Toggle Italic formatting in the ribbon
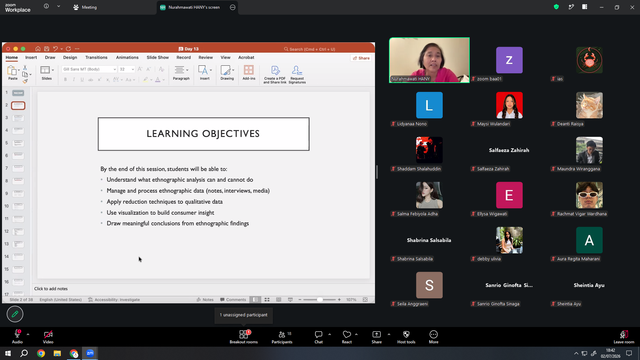Screen dimensions: 640x360 [x=74, y=80]
